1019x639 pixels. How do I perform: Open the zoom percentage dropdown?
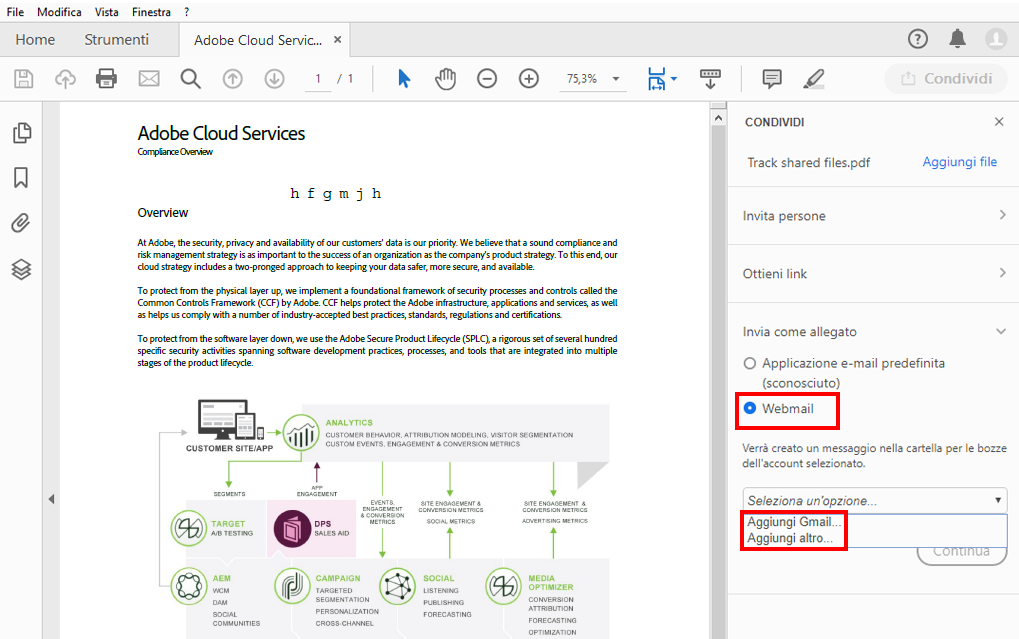(614, 78)
